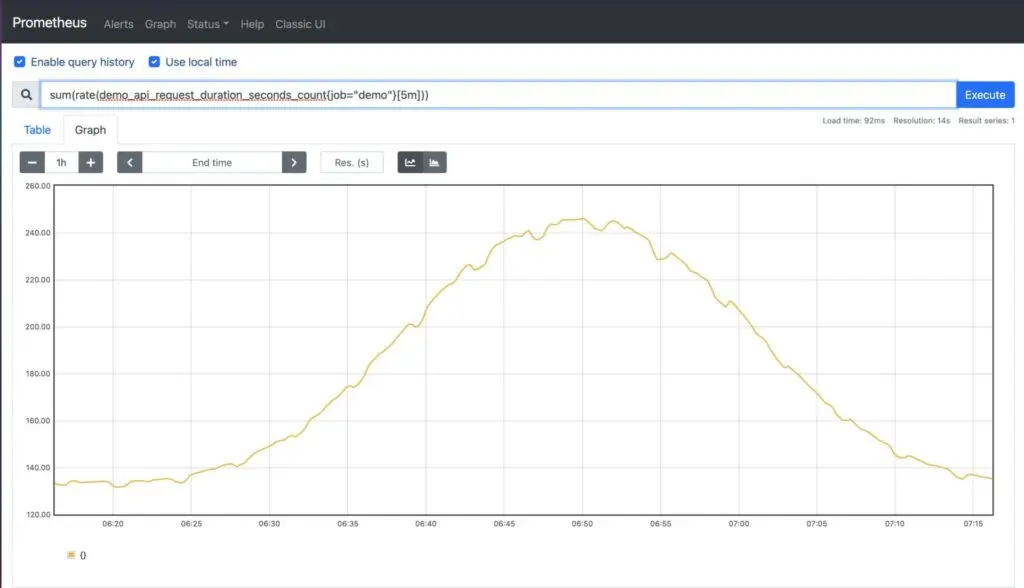Open the Graph page in navbar
The height and width of the screenshot is (588, 1024).
point(160,24)
